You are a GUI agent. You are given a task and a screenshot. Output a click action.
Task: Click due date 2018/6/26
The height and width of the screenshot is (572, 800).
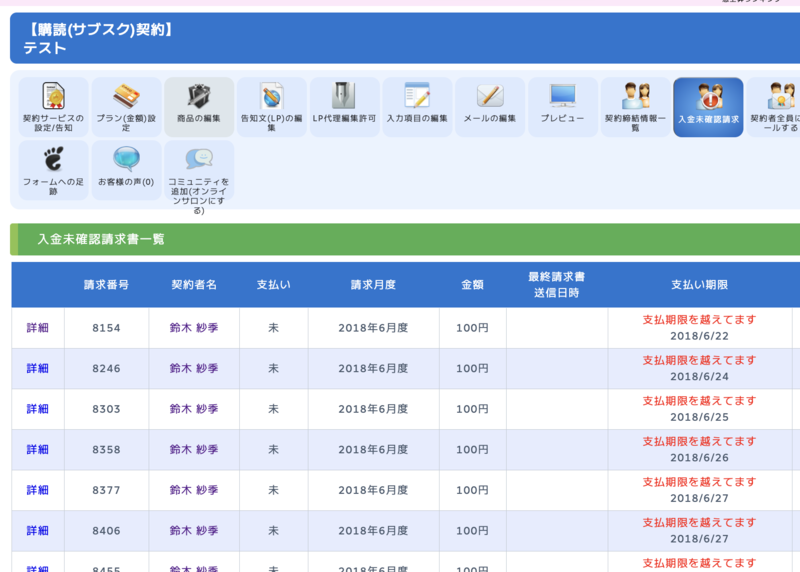(699, 458)
